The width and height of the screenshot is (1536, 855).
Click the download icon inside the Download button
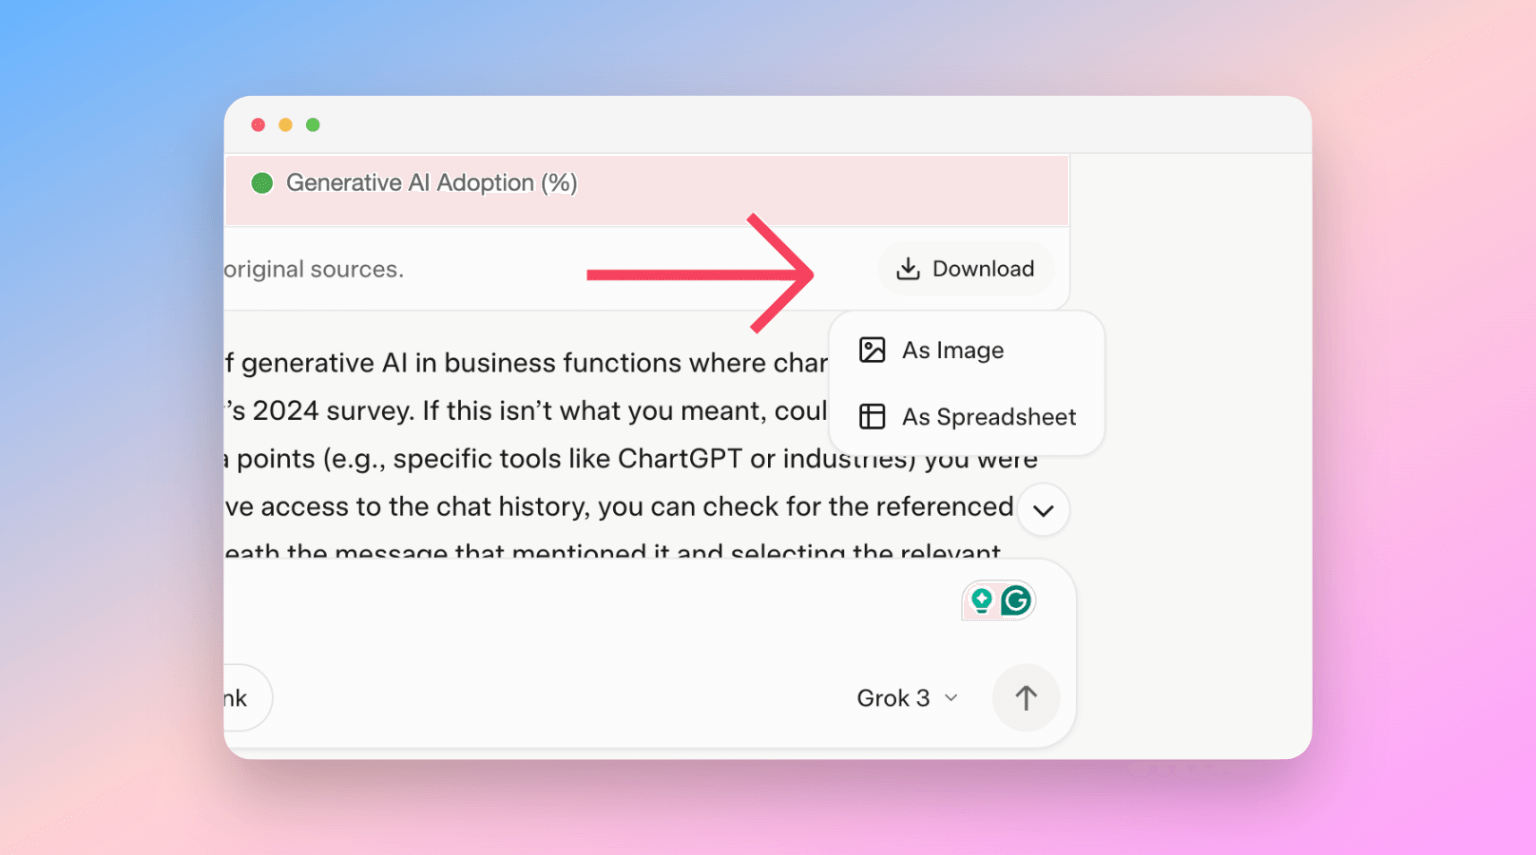coord(909,268)
